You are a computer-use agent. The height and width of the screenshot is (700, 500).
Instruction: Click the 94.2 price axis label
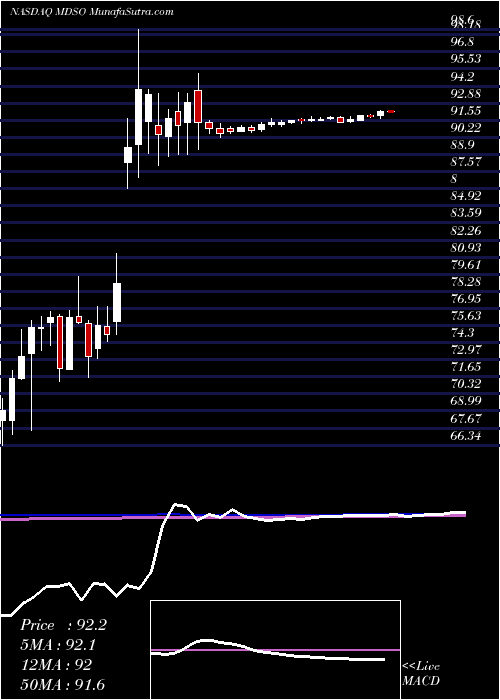point(462,77)
